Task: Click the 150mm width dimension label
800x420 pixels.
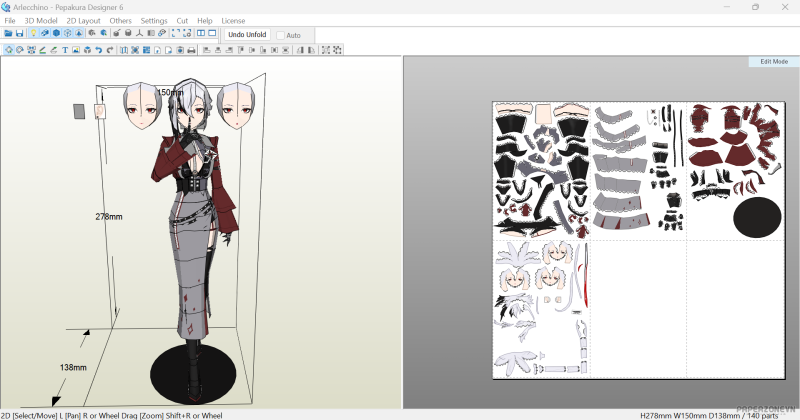Action: (x=170, y=92)
